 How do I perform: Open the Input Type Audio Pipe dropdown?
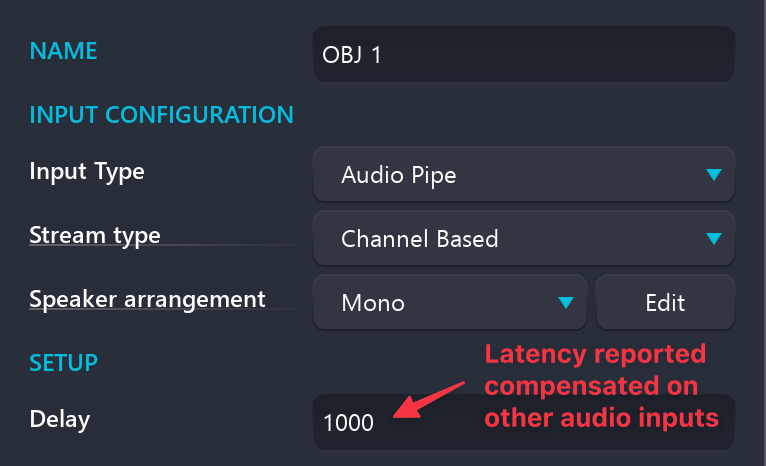point(523,175)
